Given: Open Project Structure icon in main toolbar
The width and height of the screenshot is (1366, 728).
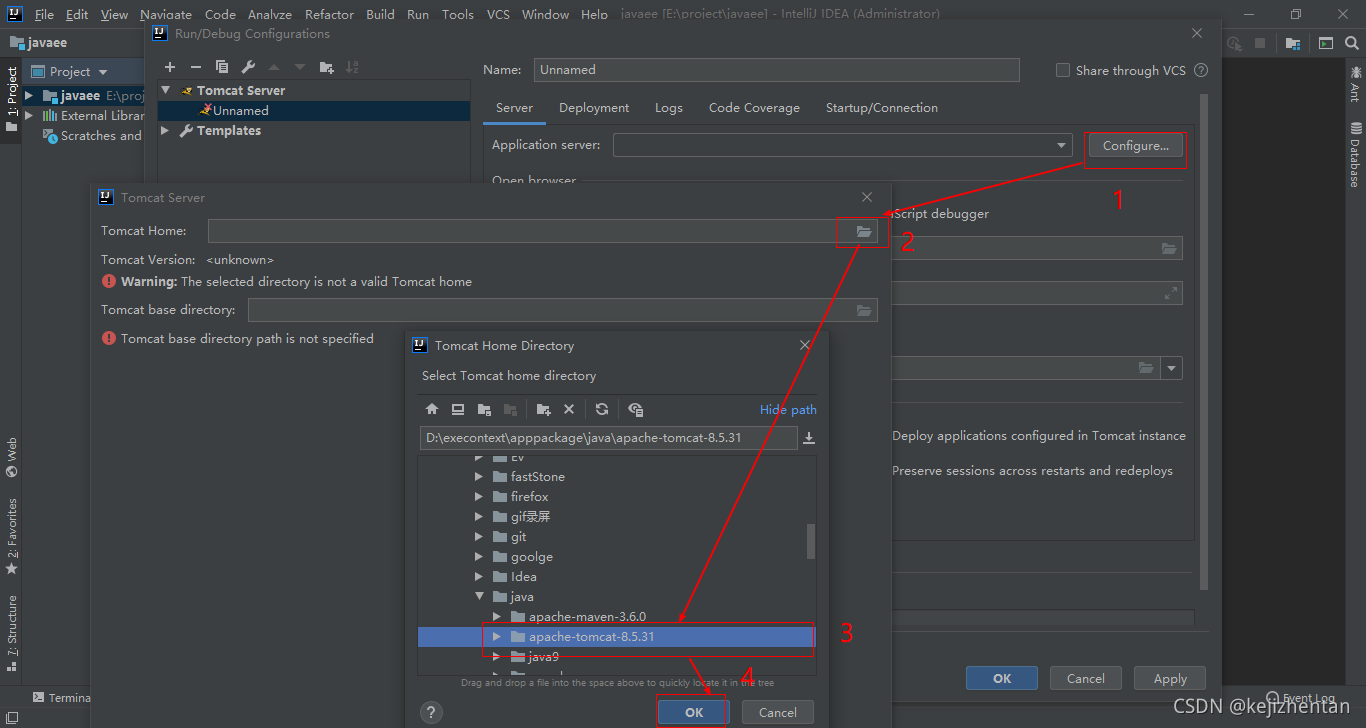Looking at the screenshot, I should [1293, 43].
